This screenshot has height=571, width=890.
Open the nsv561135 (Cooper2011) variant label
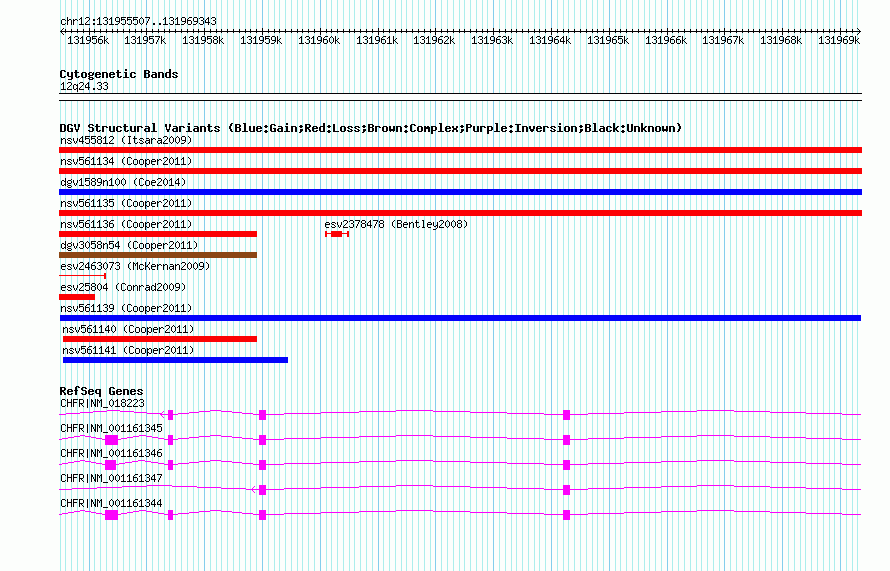126,203
